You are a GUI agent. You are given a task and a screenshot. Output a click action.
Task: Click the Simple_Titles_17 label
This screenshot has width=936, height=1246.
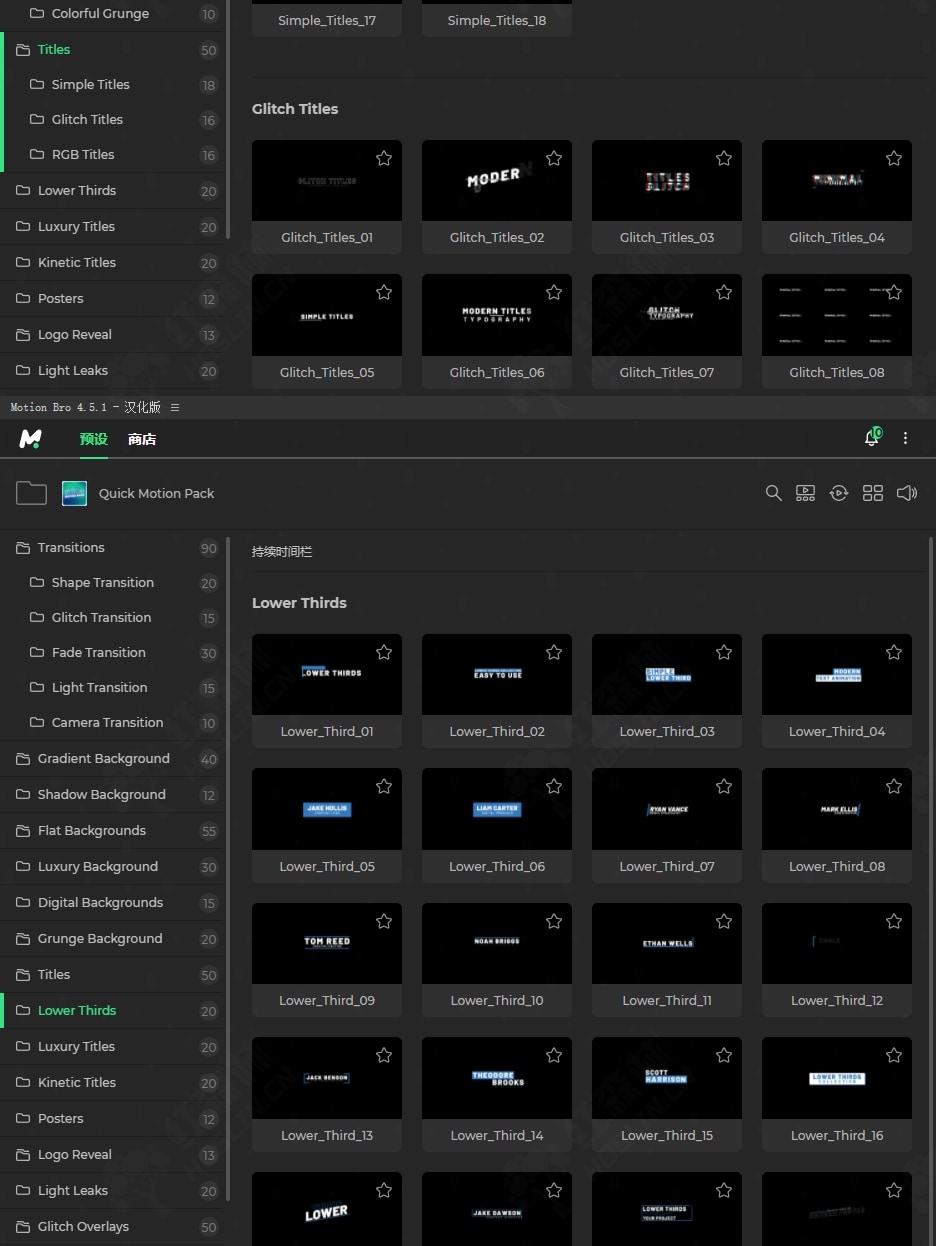point(327,20)
